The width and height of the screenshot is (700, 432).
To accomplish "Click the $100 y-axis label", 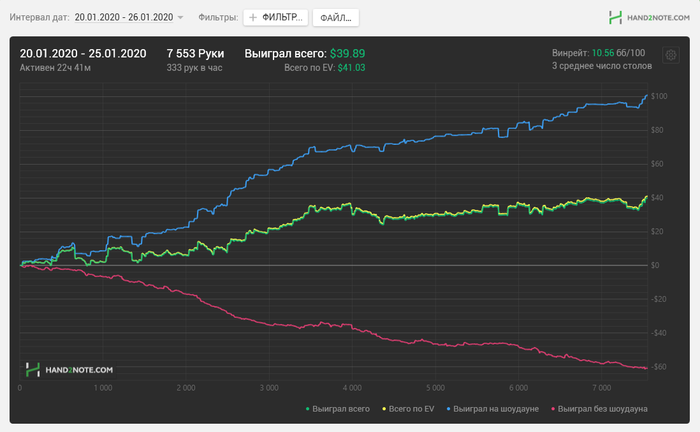I will 659,96.
